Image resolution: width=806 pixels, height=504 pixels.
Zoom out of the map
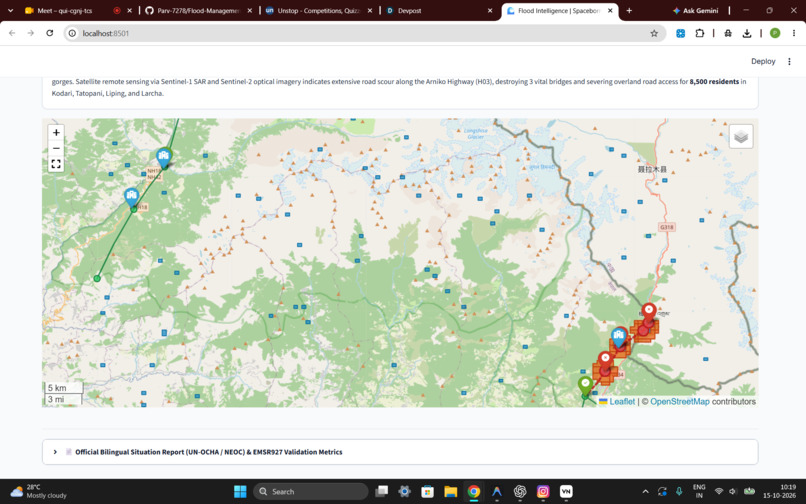56,149
